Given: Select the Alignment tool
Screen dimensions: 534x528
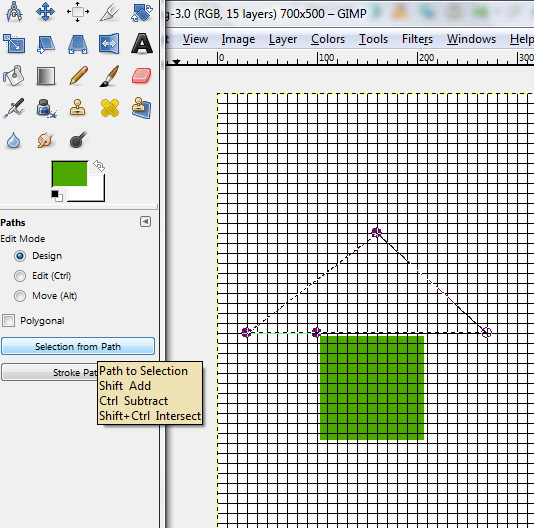Looking at the screenshot, I should [78, 12].
